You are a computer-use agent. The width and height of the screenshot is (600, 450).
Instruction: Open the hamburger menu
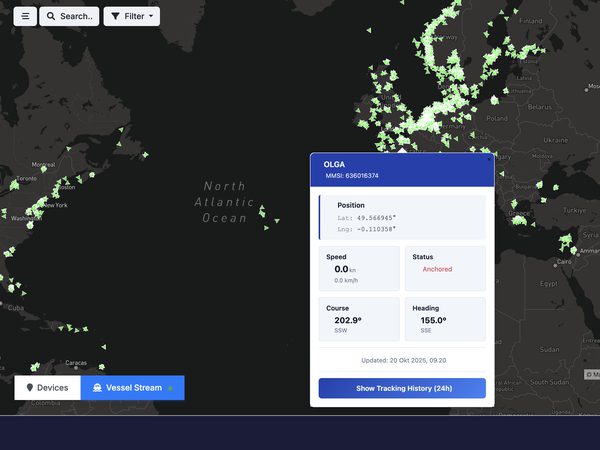[25, 16]
